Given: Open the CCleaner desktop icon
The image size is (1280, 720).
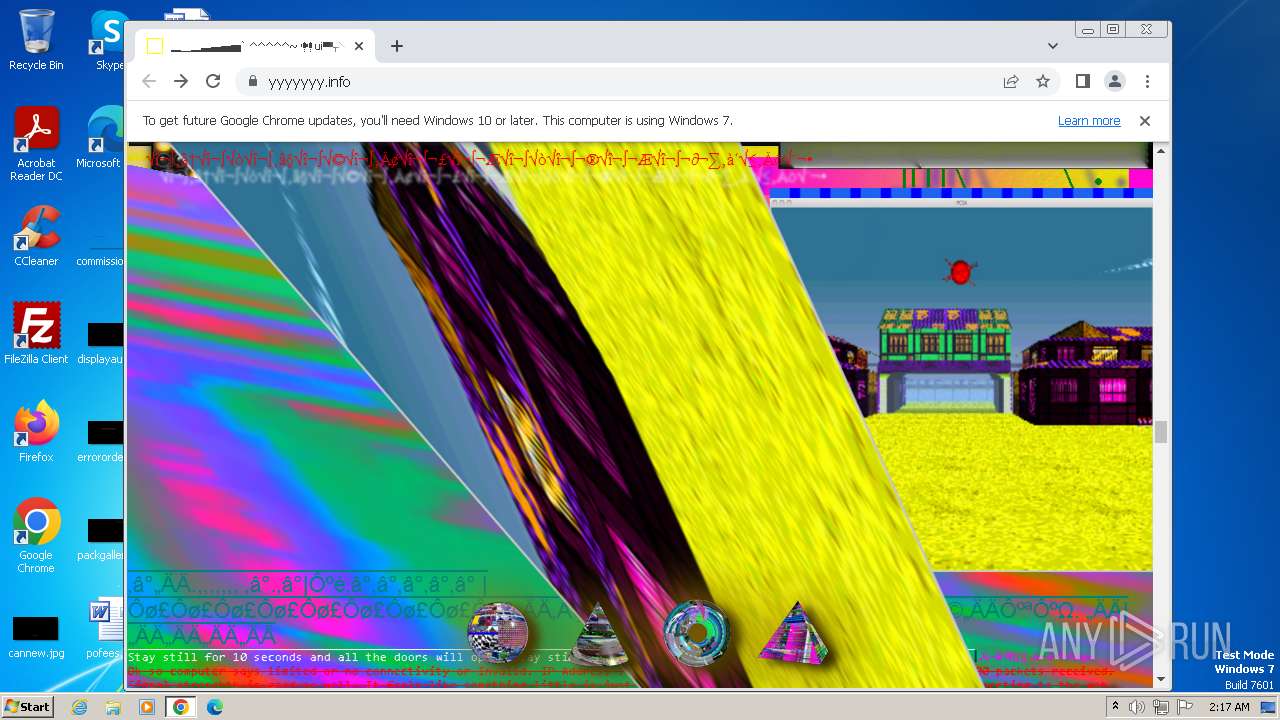Looking at the screenshot, I should point(36,236).
